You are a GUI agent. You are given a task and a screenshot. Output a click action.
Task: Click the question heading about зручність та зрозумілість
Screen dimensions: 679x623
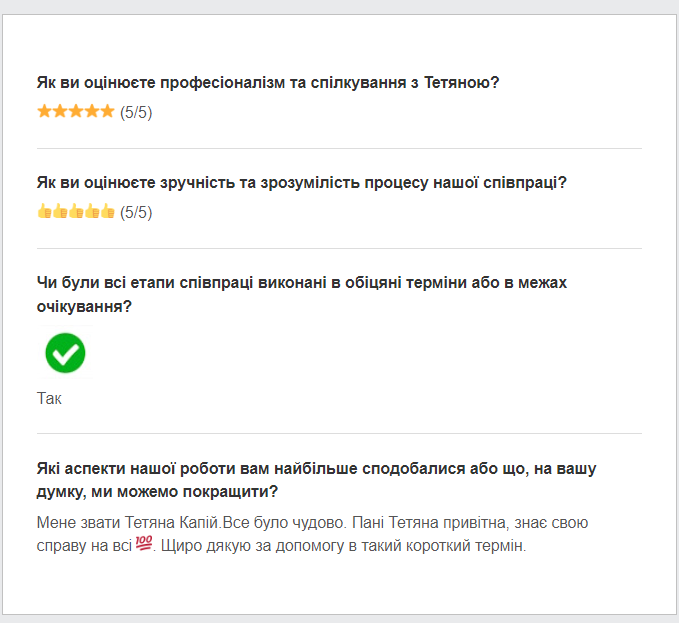302,183
